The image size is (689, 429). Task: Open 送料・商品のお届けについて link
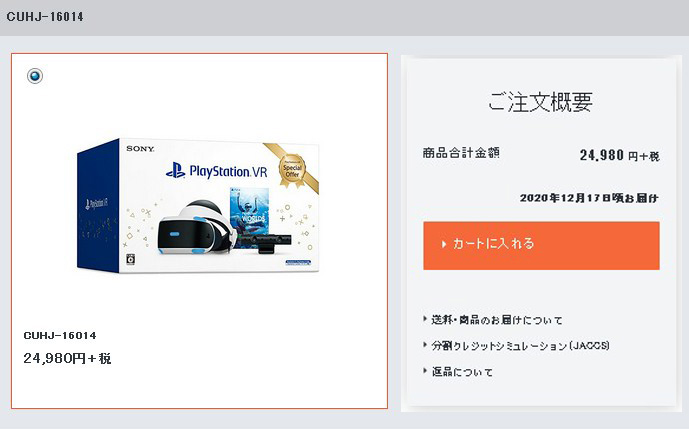[x=497, y=320]
